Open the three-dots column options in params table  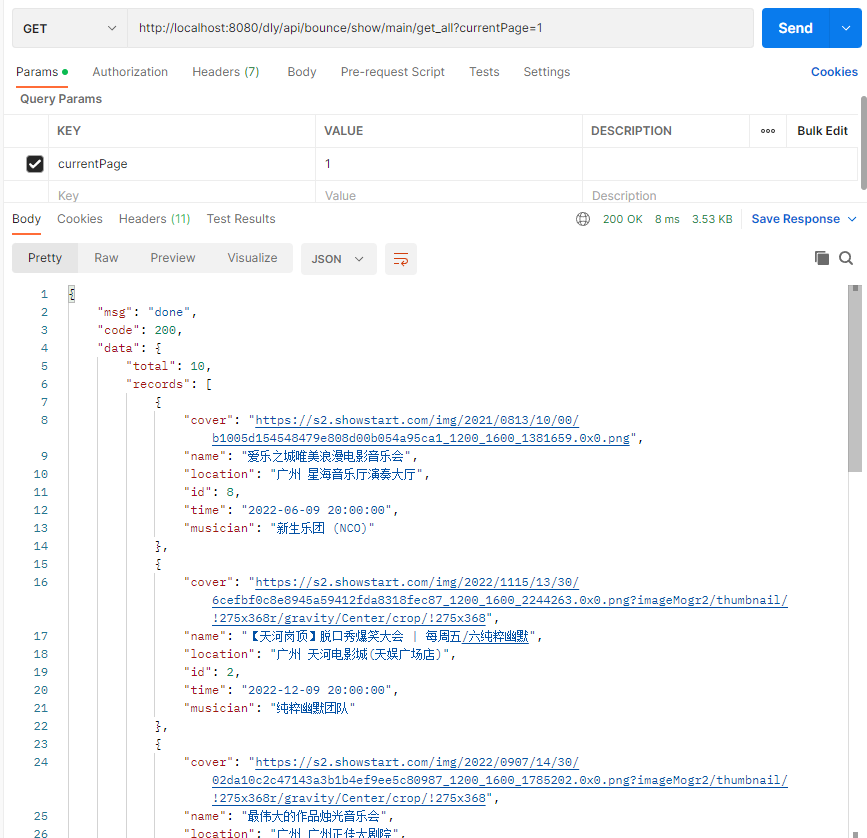[x=768, y=131]
